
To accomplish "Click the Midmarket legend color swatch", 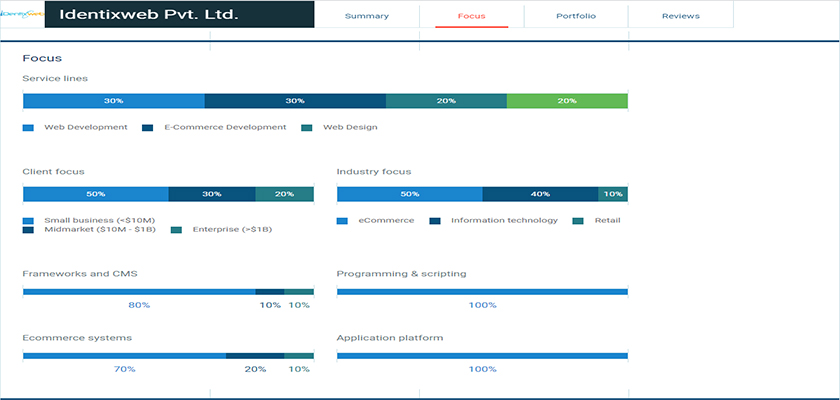I will [28, 230].
